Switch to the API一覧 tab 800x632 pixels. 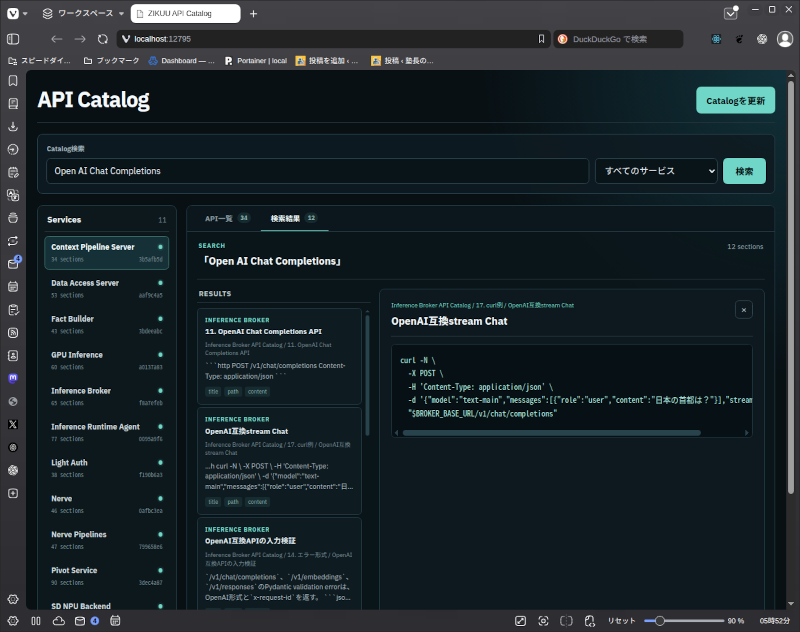[227, 218]
